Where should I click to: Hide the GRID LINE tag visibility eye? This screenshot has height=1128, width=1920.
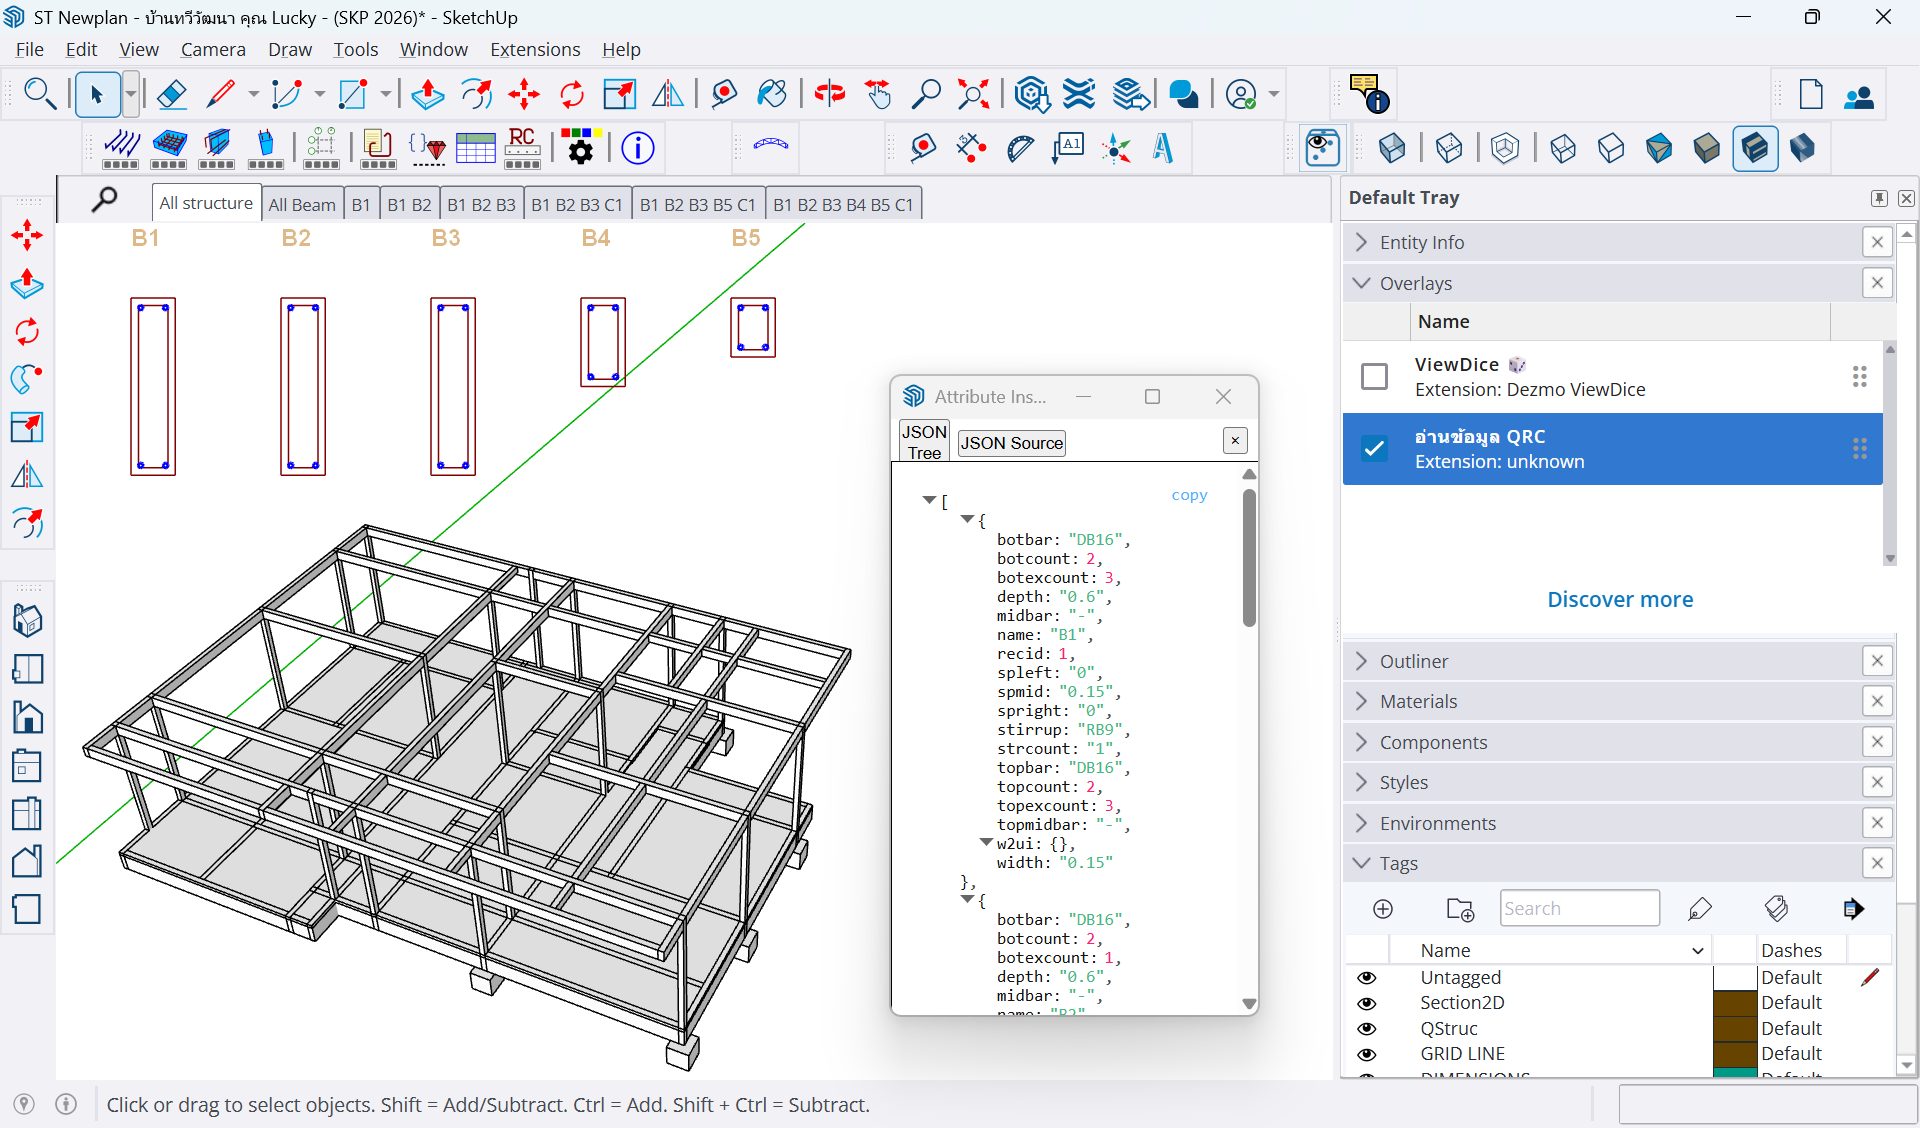pos(1367,1054)
